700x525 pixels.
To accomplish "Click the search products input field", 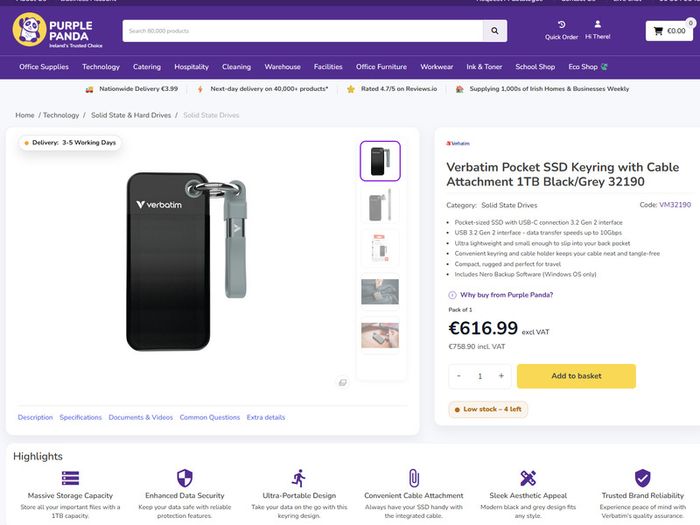I will 303,31.
